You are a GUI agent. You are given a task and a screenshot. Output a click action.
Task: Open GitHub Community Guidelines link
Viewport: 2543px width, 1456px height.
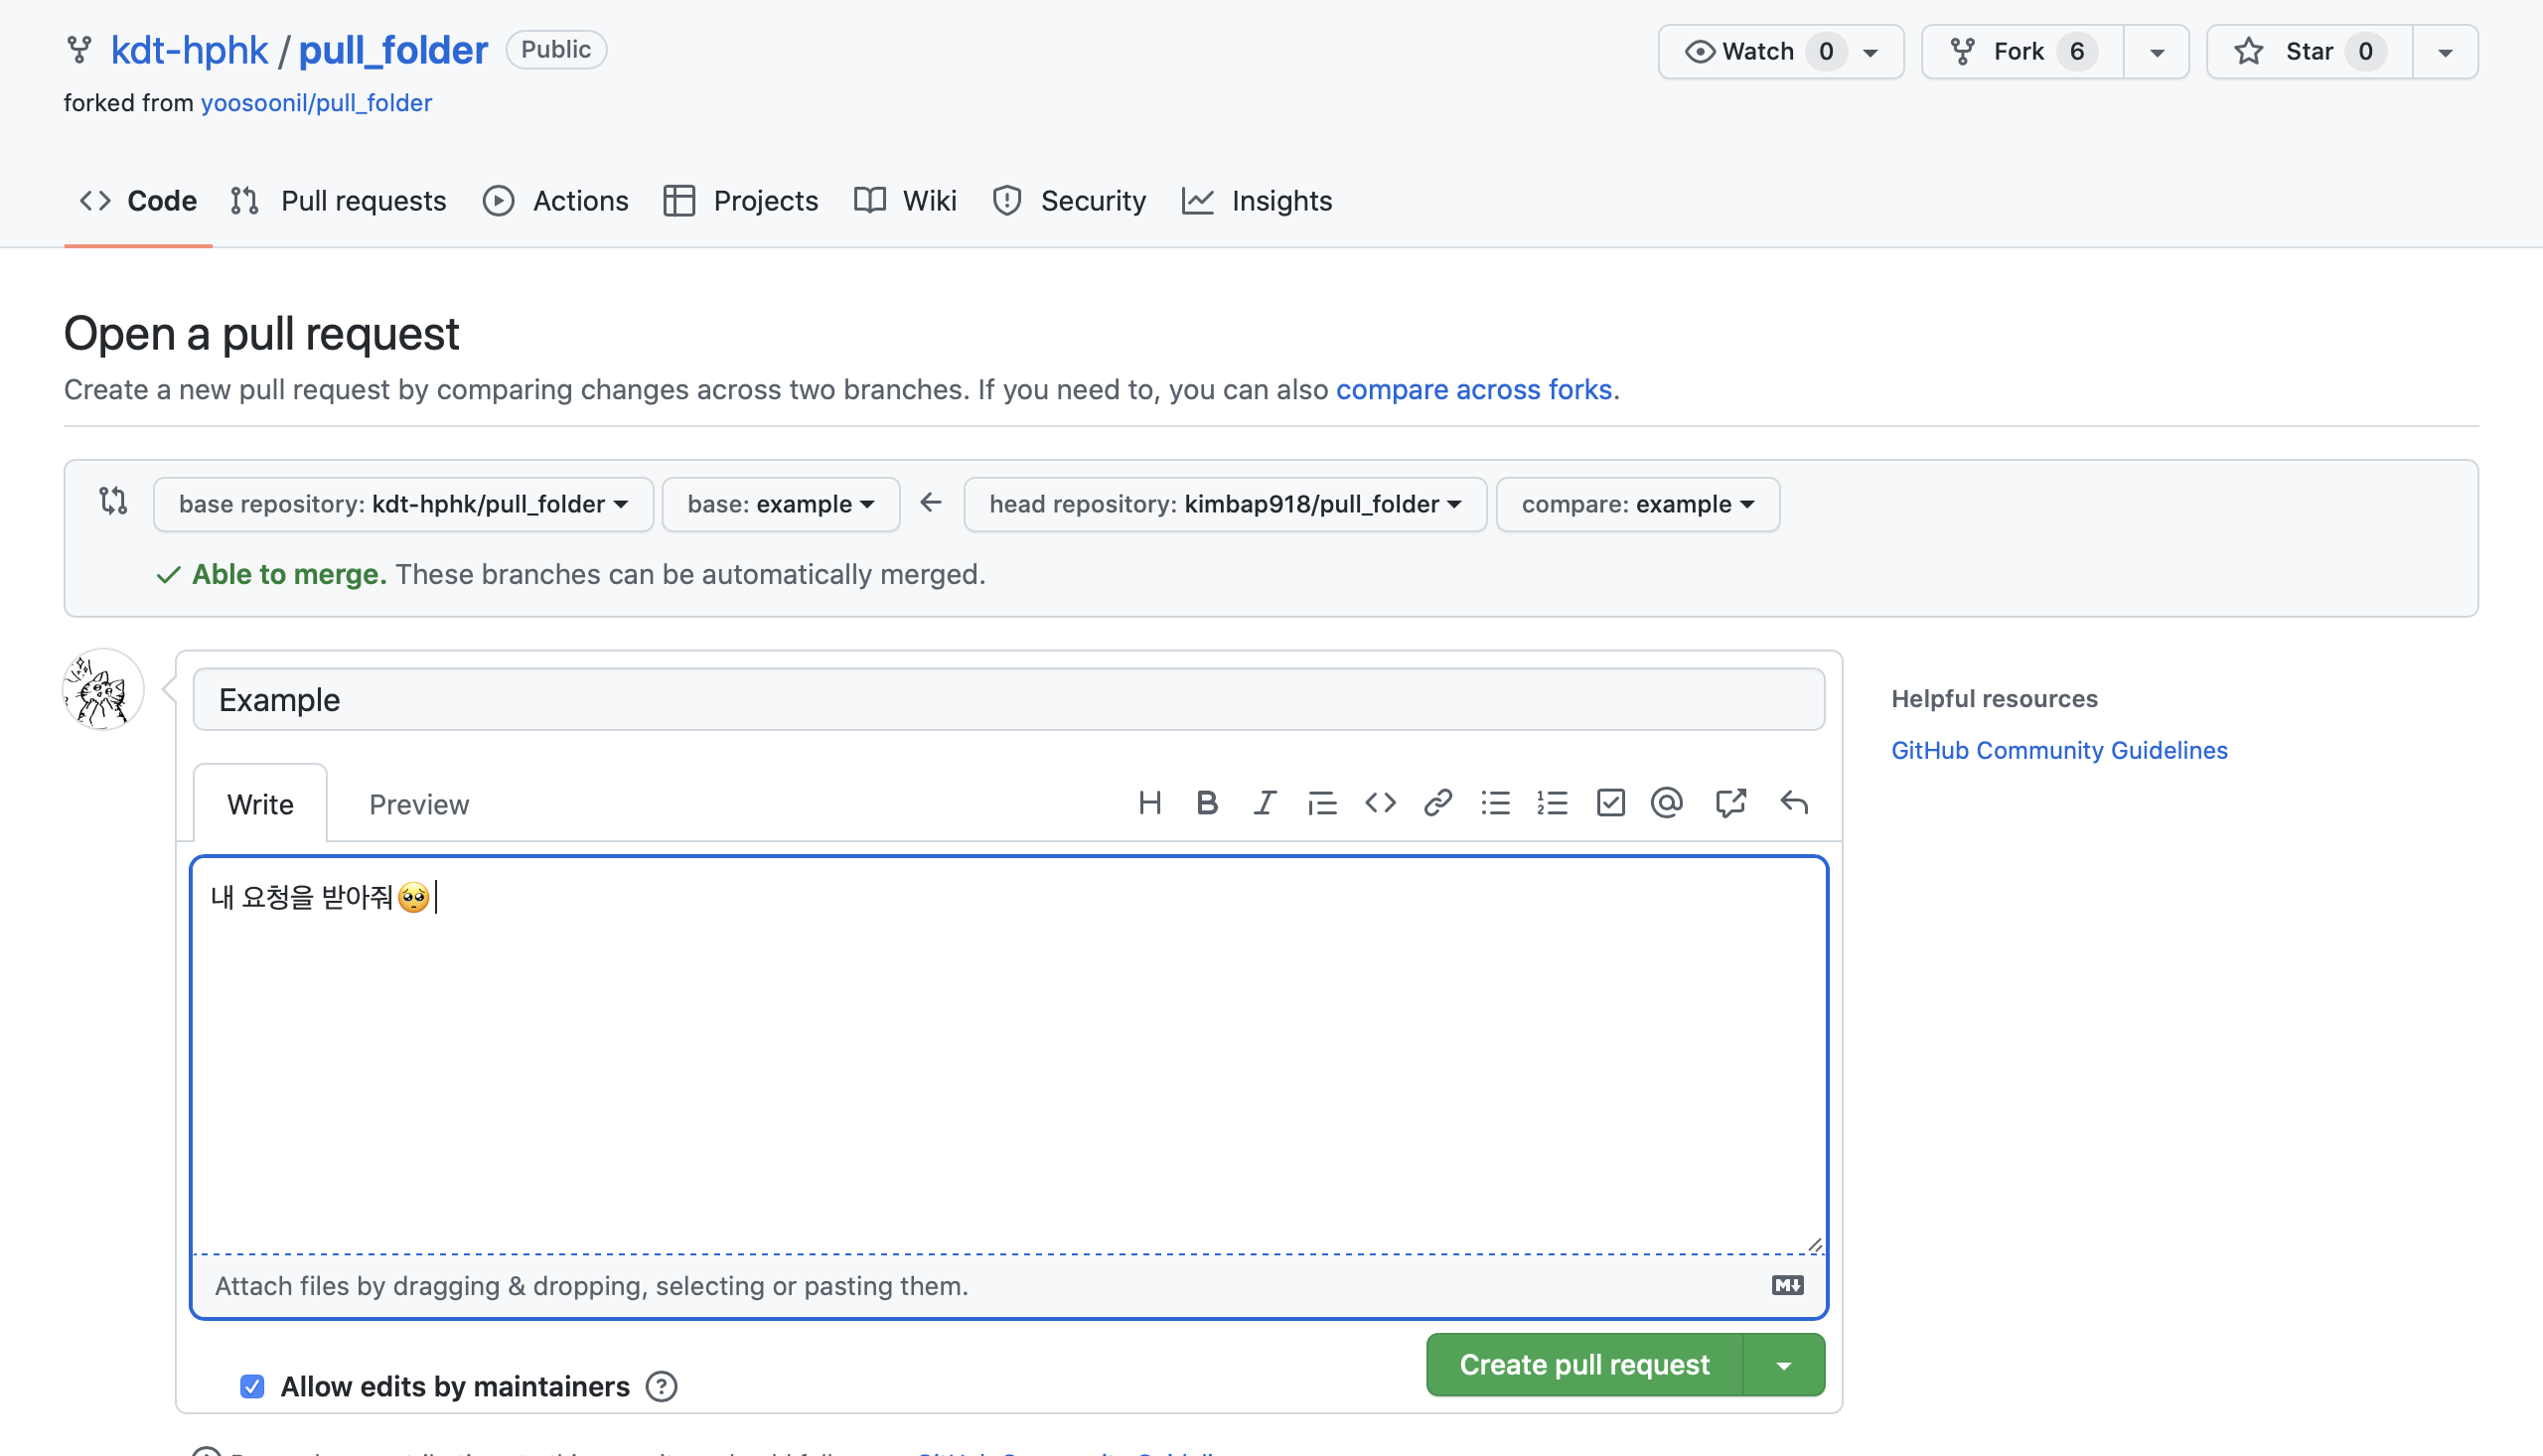coord(2059,750)
